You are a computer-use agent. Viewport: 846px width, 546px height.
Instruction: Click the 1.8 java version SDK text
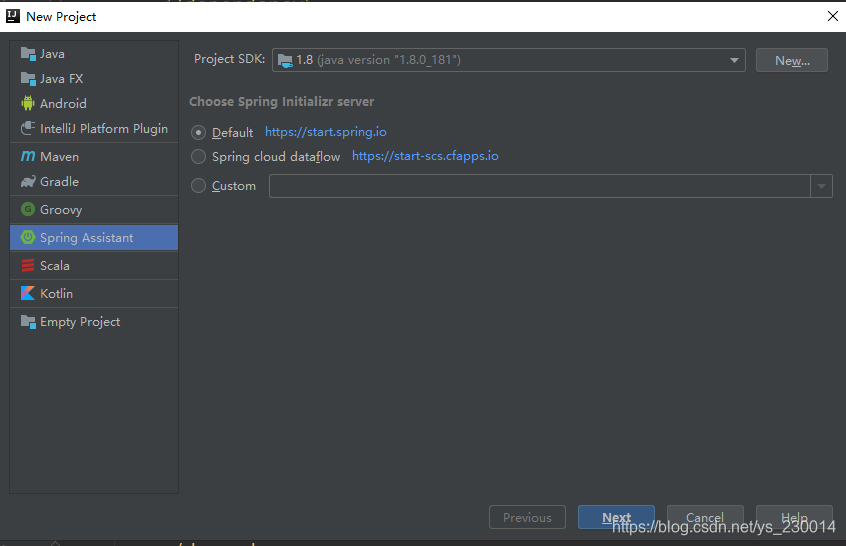(x=378, y=60)
